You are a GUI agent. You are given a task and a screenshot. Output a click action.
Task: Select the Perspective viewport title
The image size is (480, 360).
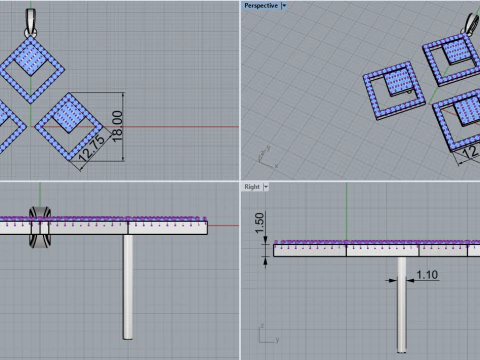(261, 6)
